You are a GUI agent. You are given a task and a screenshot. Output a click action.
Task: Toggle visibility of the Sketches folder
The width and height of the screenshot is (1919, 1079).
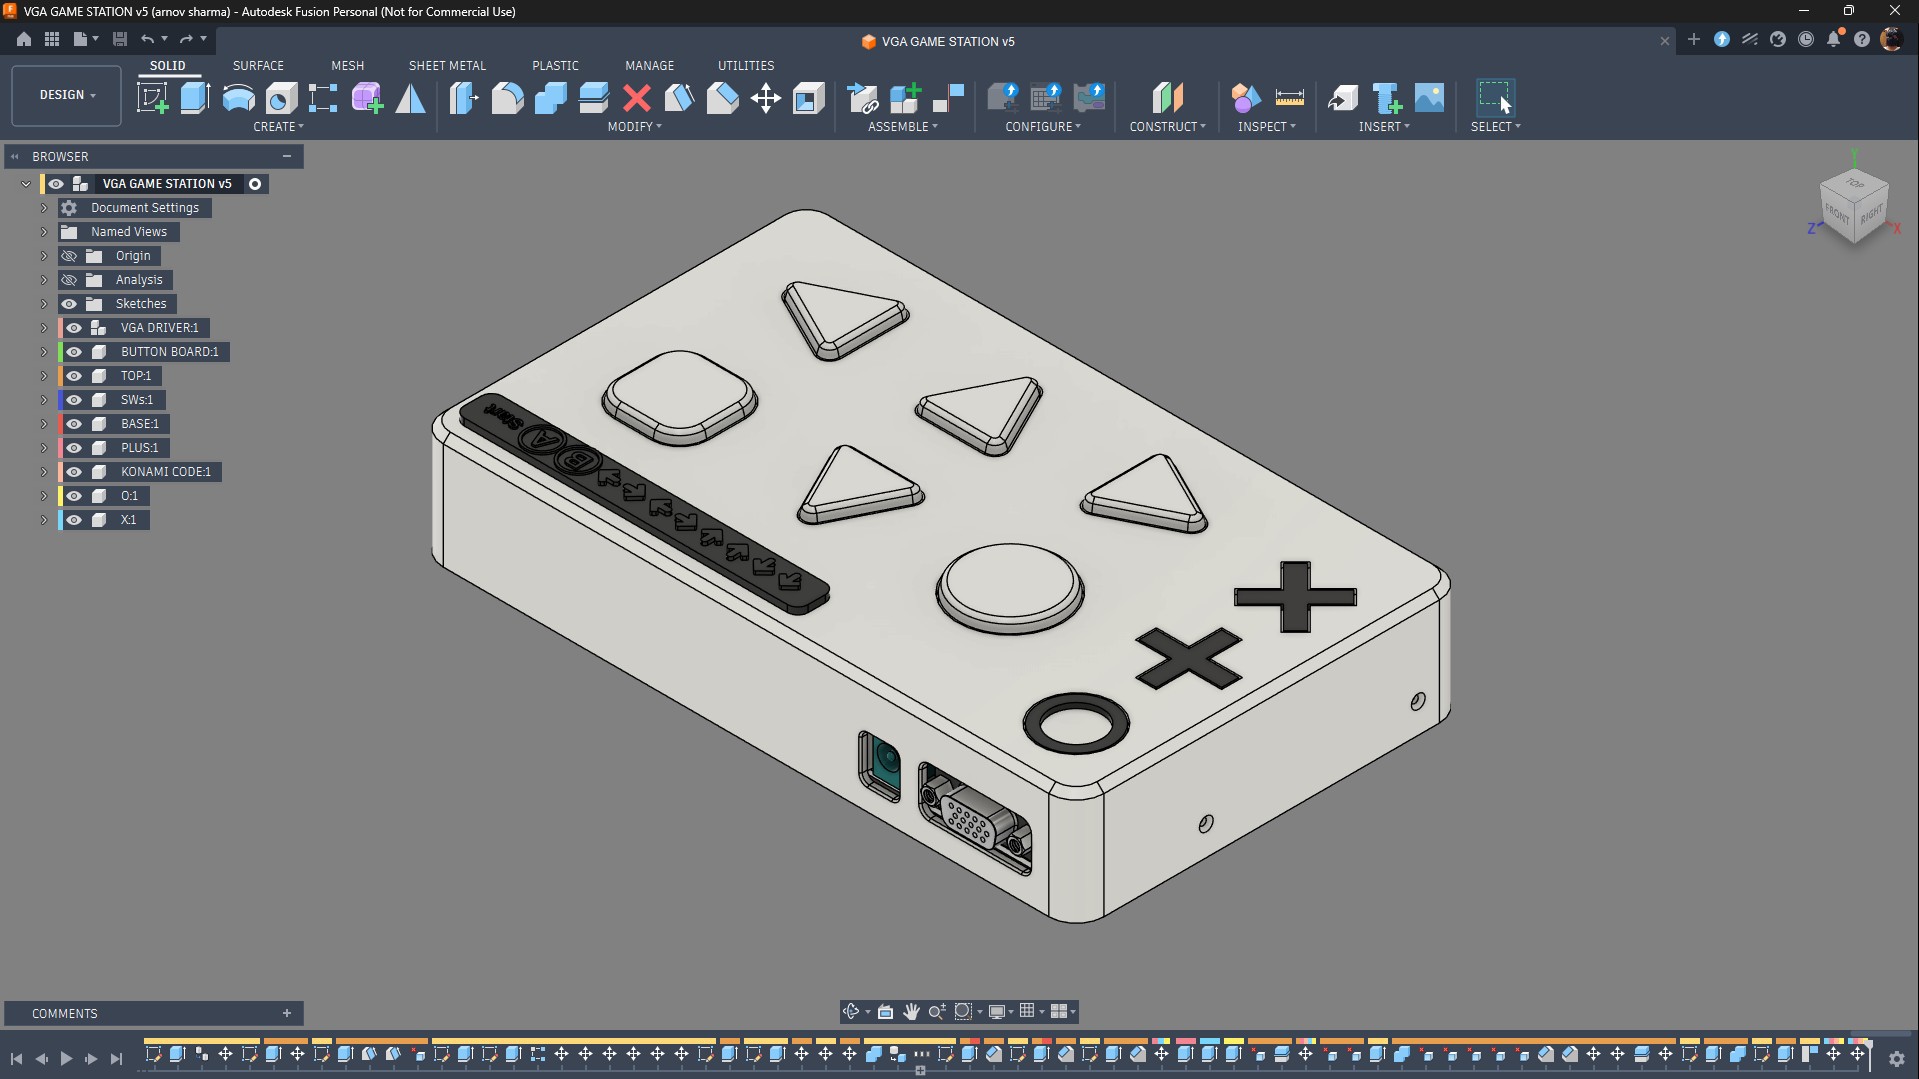(69, 304)
